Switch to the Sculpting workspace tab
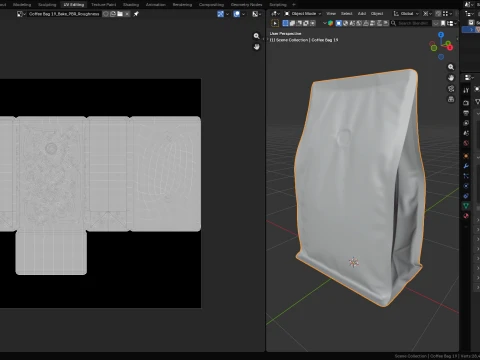480x360 pixels. pos(47,5)
